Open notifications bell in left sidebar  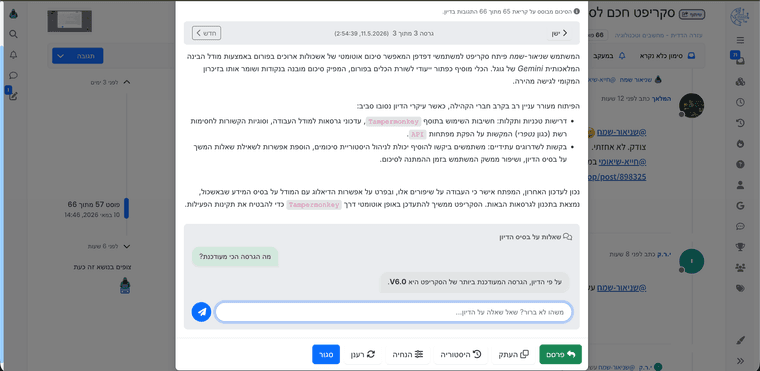[x=14, y=55]
